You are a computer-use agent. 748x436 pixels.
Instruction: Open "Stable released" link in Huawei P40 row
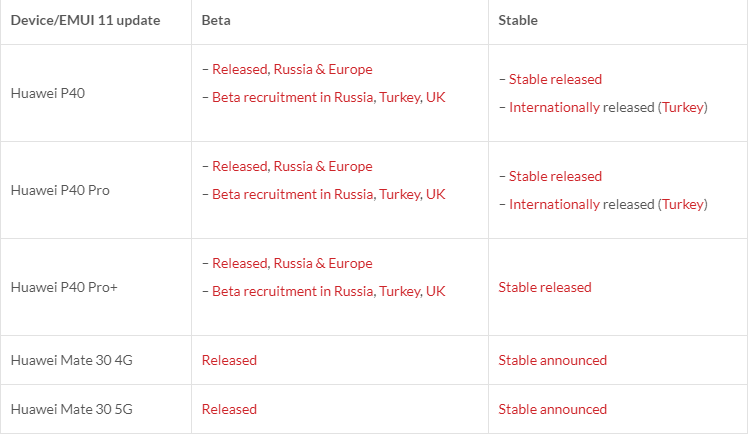pyautogui.click(x=556, y=79)
